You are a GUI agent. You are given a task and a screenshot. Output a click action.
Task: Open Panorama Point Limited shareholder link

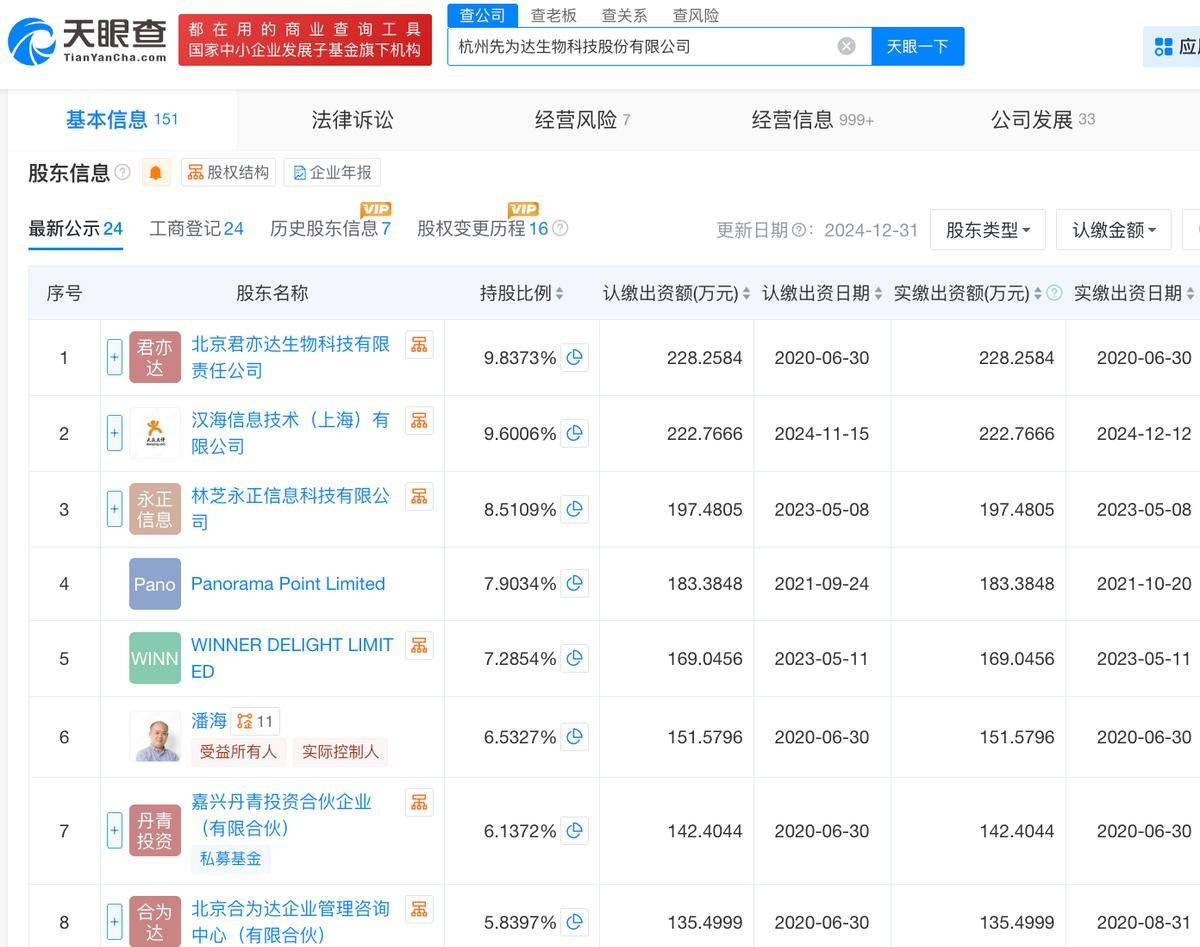coord(288,584)
